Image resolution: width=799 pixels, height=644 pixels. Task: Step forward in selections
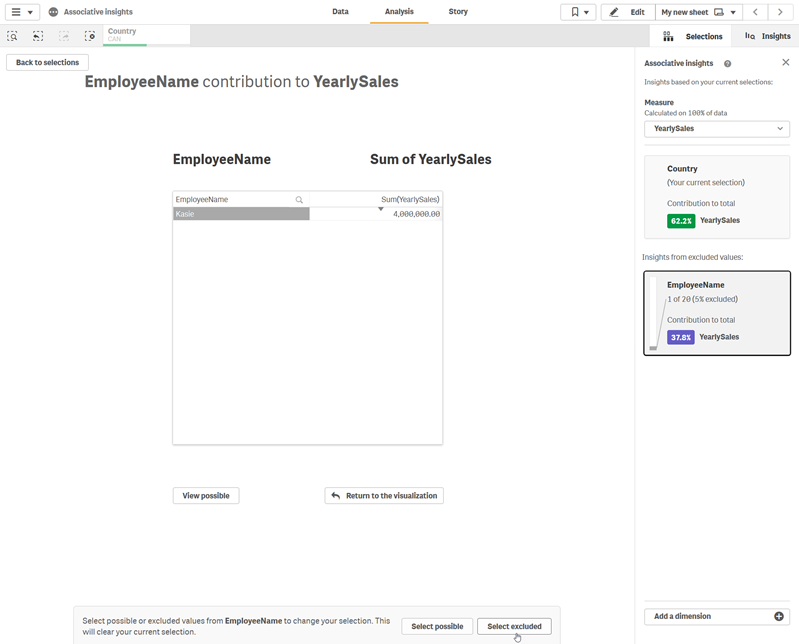(x=64, y=36)
